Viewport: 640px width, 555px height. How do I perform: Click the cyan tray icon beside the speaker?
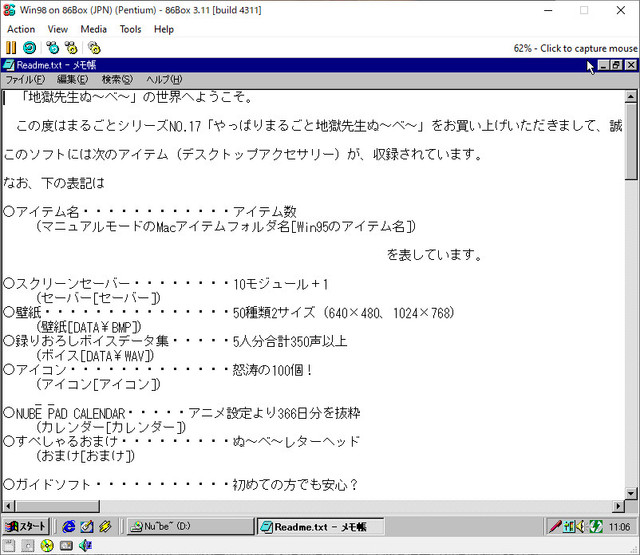pyautogui.click(x=568, y=526)
